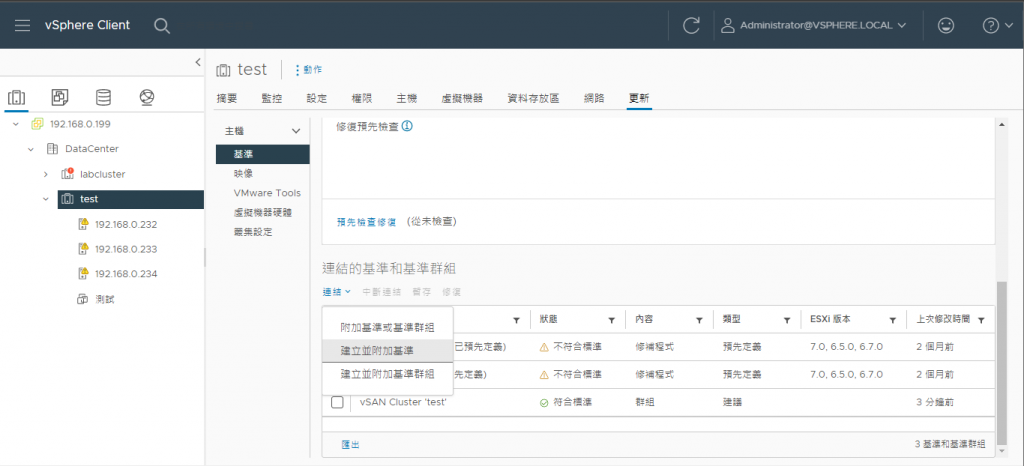The height and width of the screenshot is (466, 1024).
Task: Collapse the DataCenter tree node
Action: click(31, 149)
